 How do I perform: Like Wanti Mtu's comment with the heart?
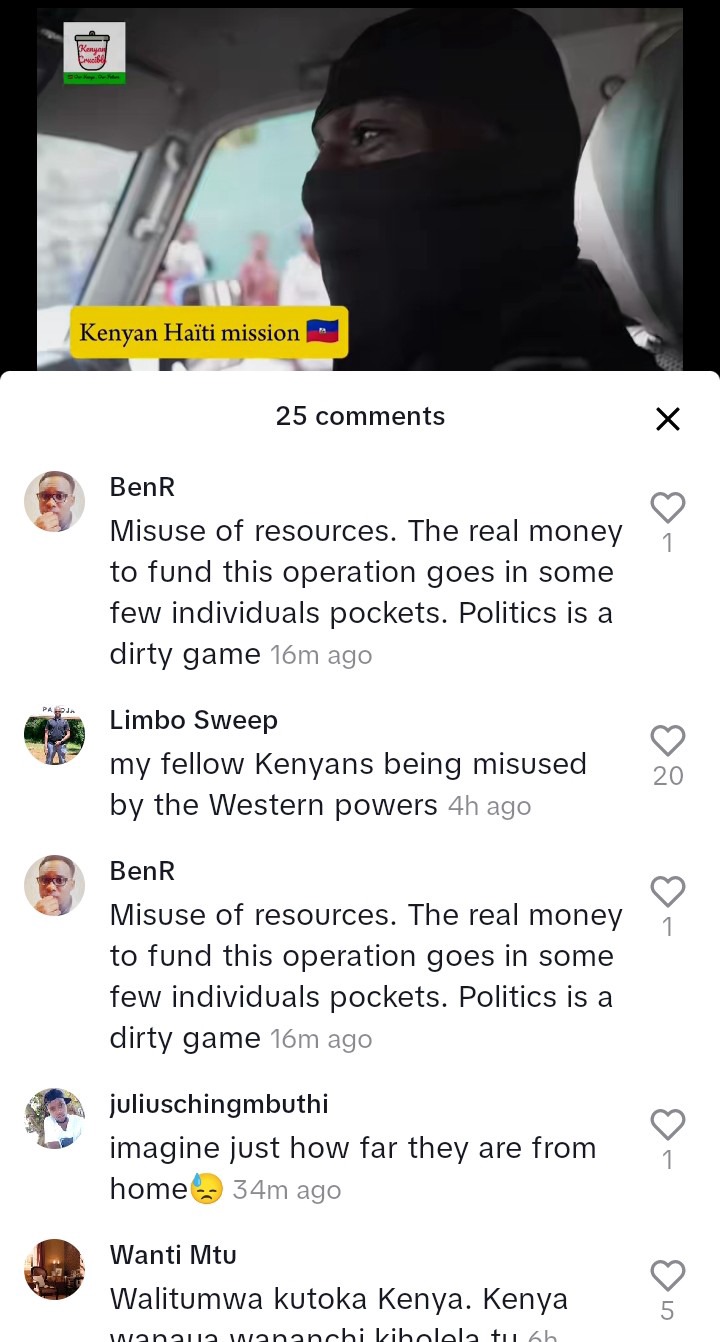(668, 1276)
